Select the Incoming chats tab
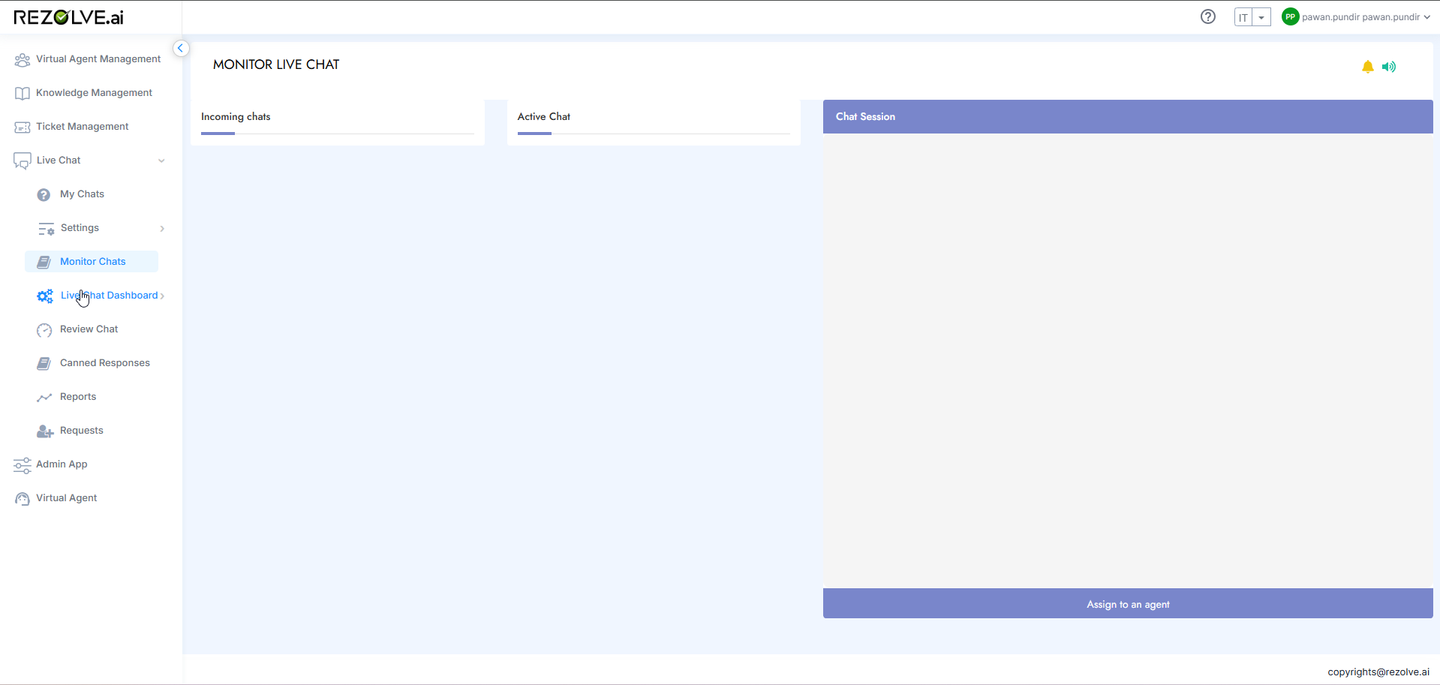The image size is (1440, 685). [236, 117]
